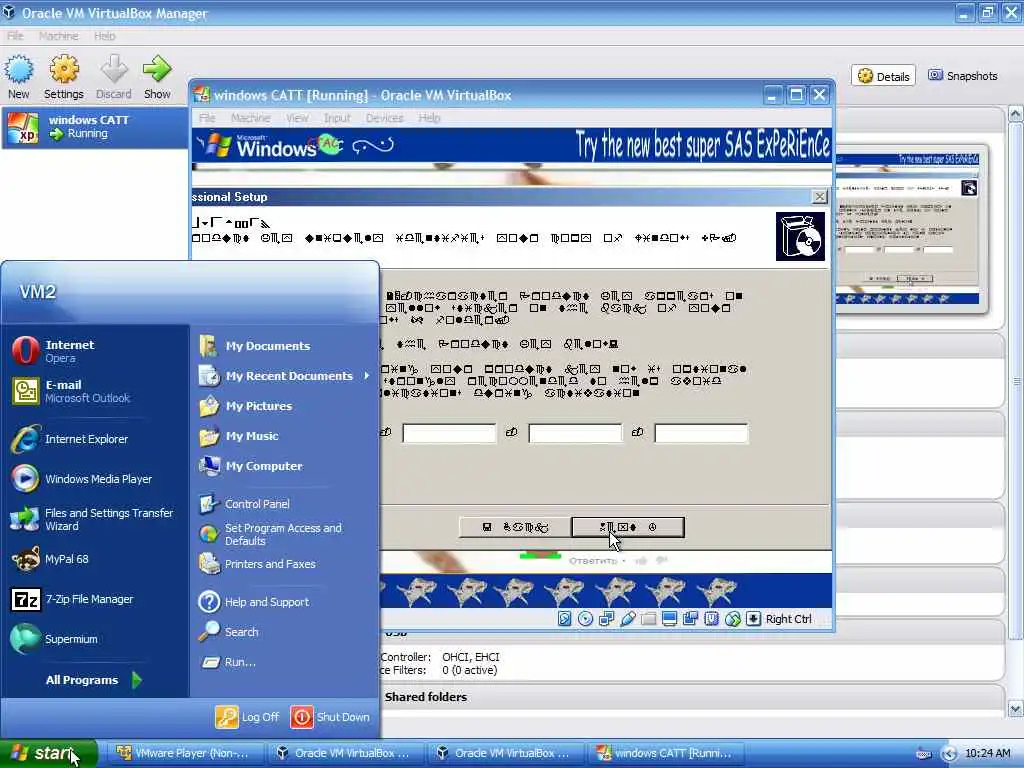Click the third product key input field
Viewport: 1024px width, 768px height.
(701, 433)
